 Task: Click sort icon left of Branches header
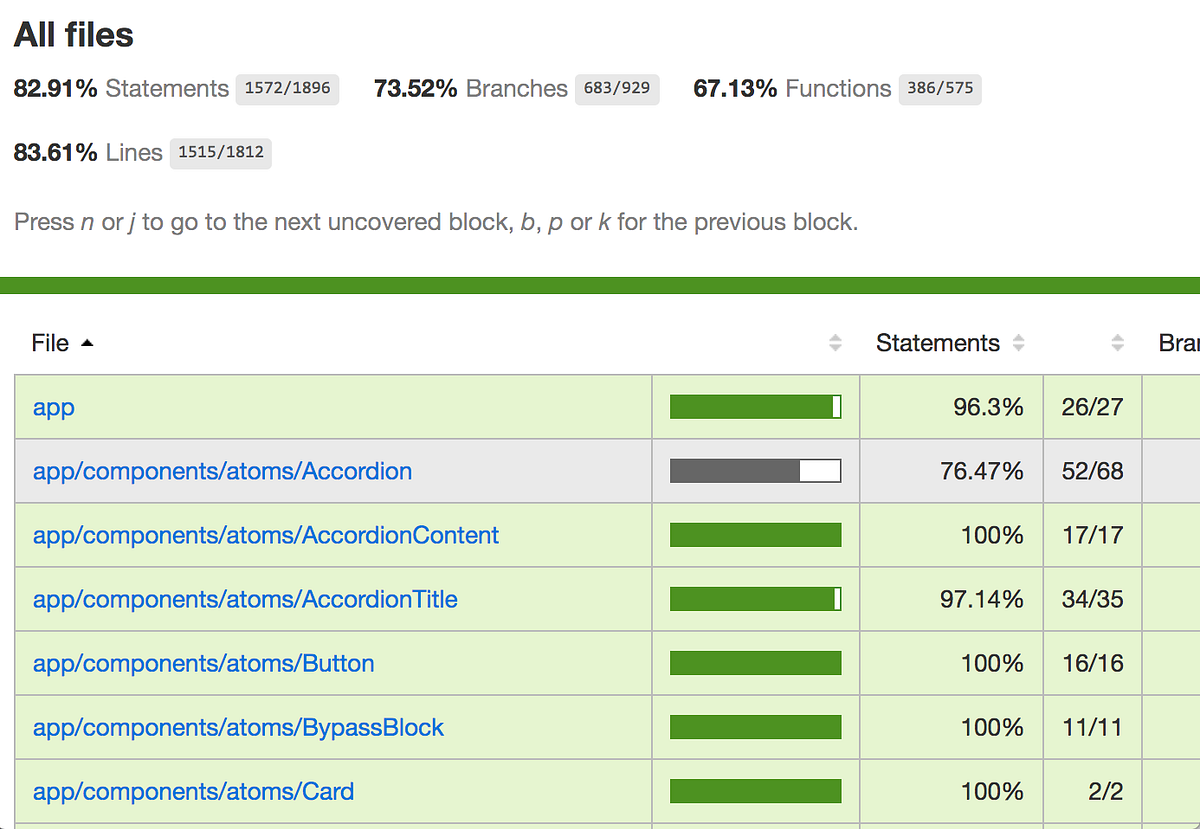[x=1118, y=343]
